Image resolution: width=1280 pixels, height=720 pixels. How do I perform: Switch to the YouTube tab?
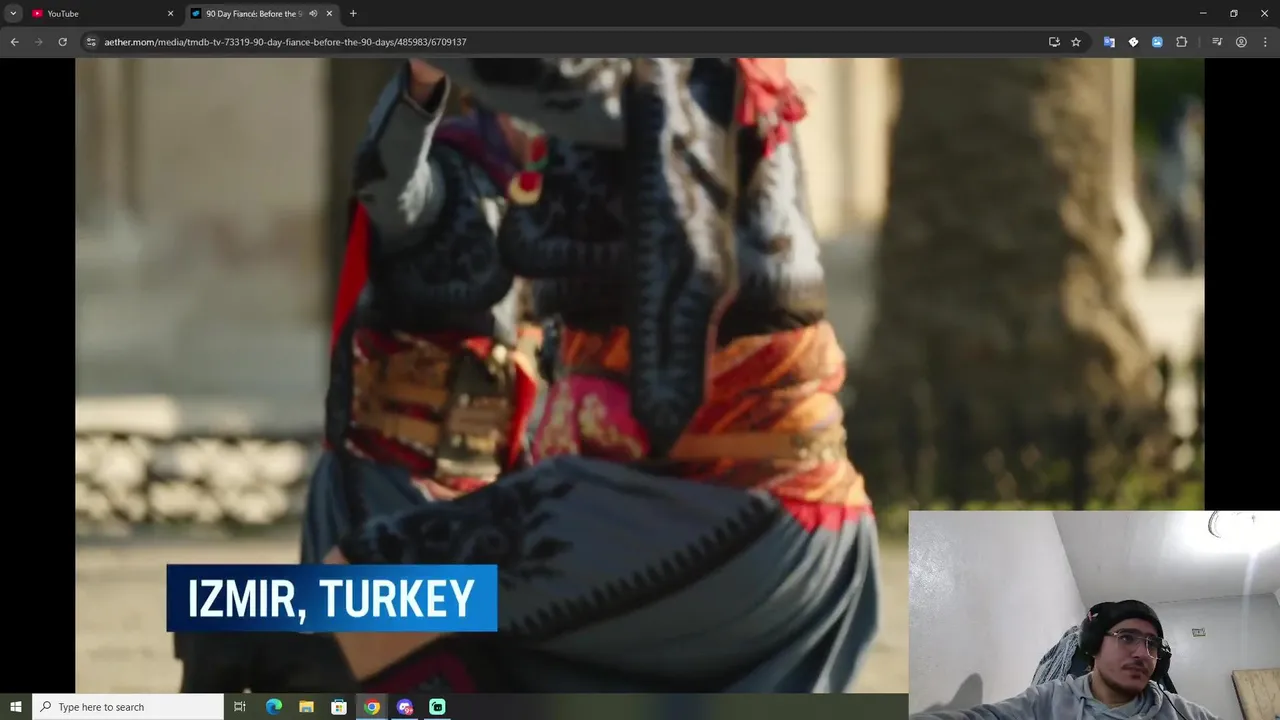point(100,13)
